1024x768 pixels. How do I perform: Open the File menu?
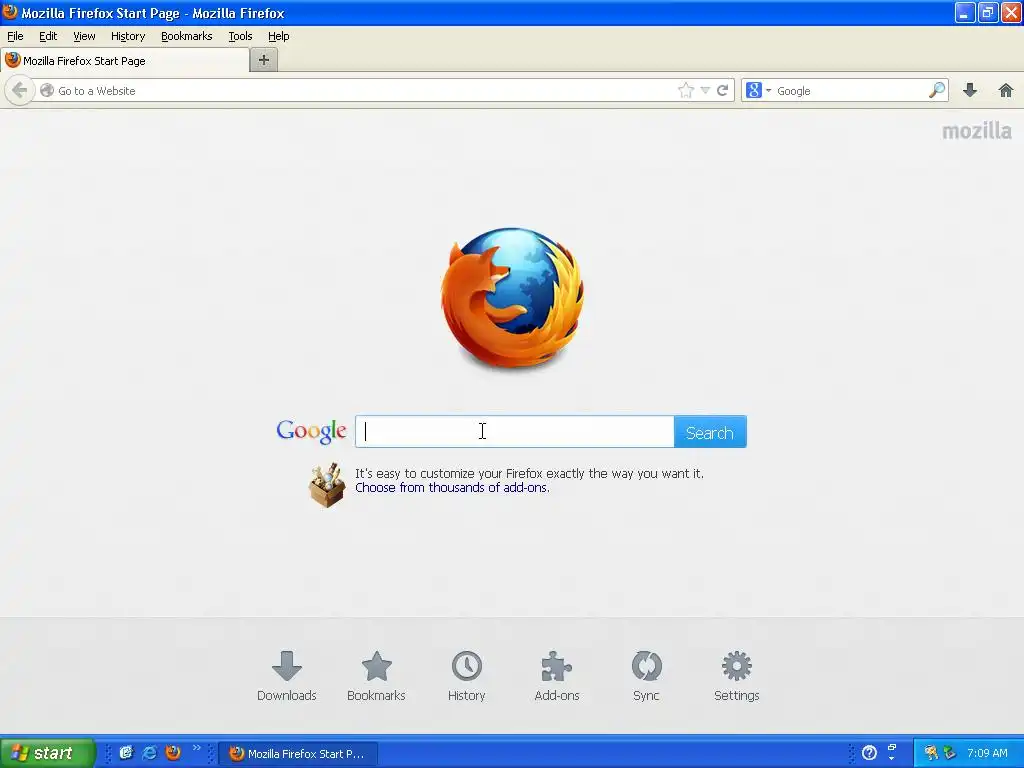15,36
